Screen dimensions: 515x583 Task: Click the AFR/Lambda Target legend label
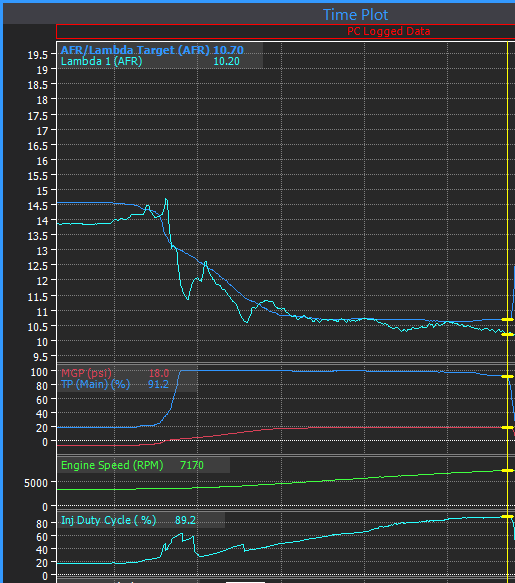(135, 50)
